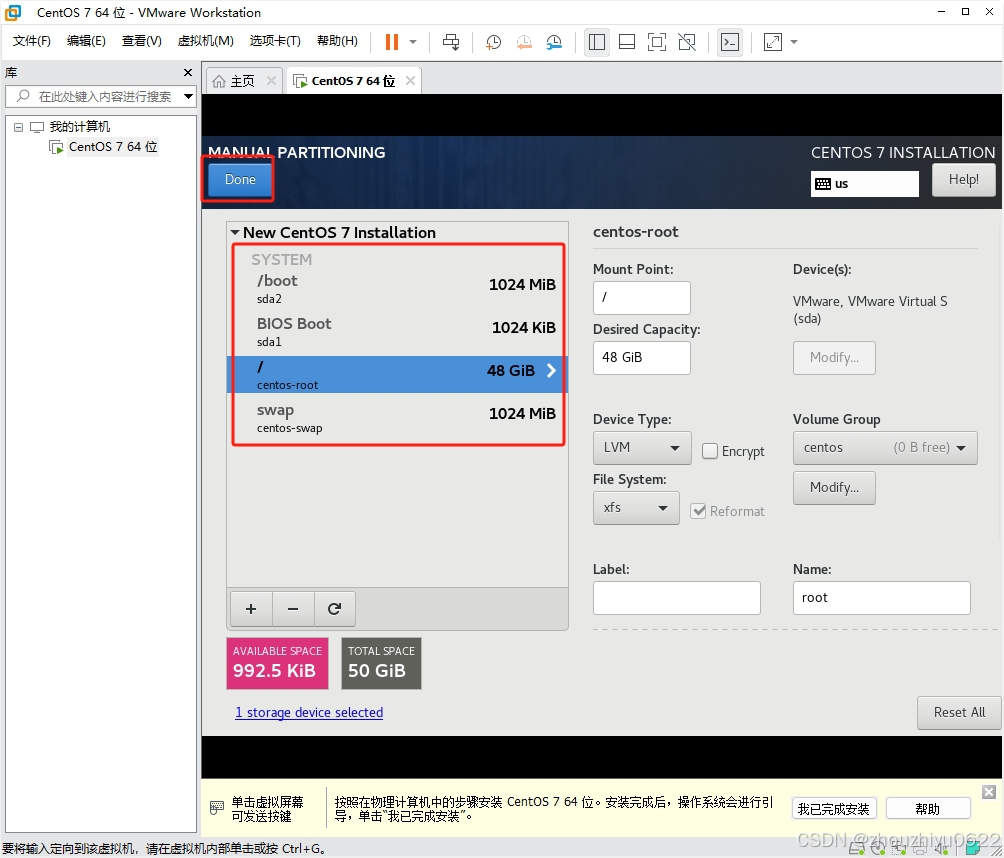Viewport: 1004px width, 858px height.
Task: Open the stretch display dropdown arrow
Action: point(794,42)
